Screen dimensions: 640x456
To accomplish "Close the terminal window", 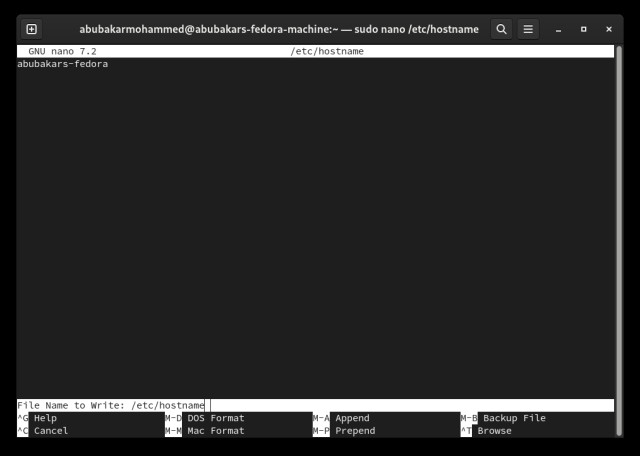I will tap(609, 29).
